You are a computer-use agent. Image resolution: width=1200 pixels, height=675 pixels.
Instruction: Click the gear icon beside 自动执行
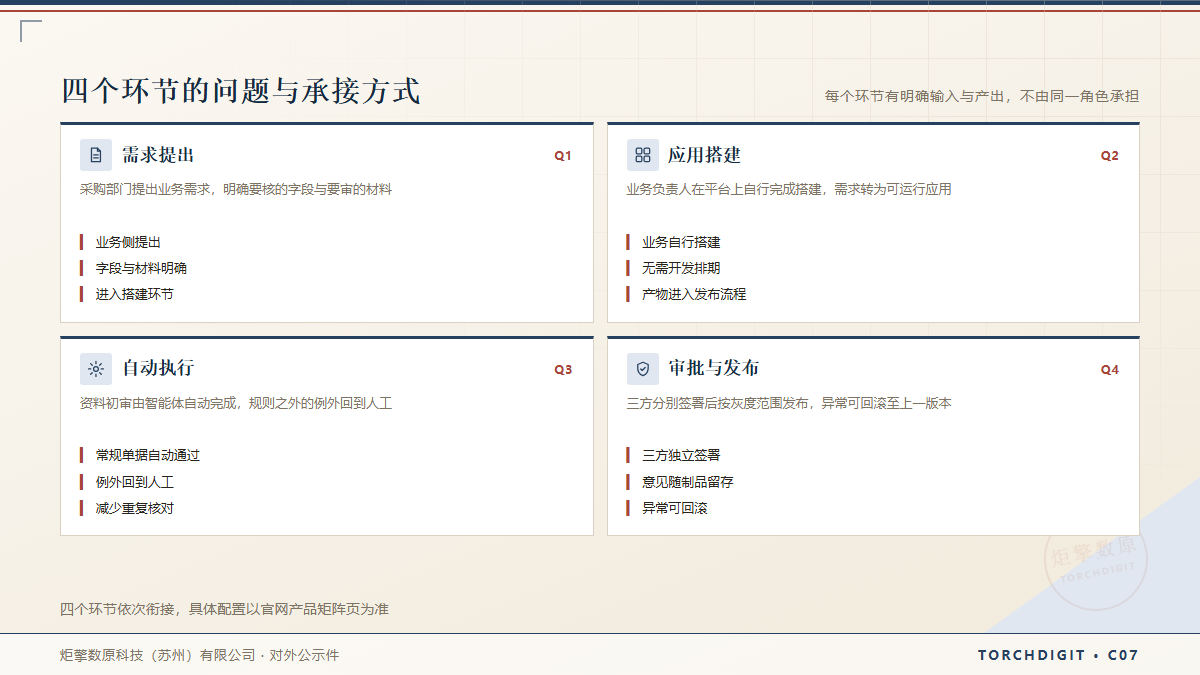(96, 369)
